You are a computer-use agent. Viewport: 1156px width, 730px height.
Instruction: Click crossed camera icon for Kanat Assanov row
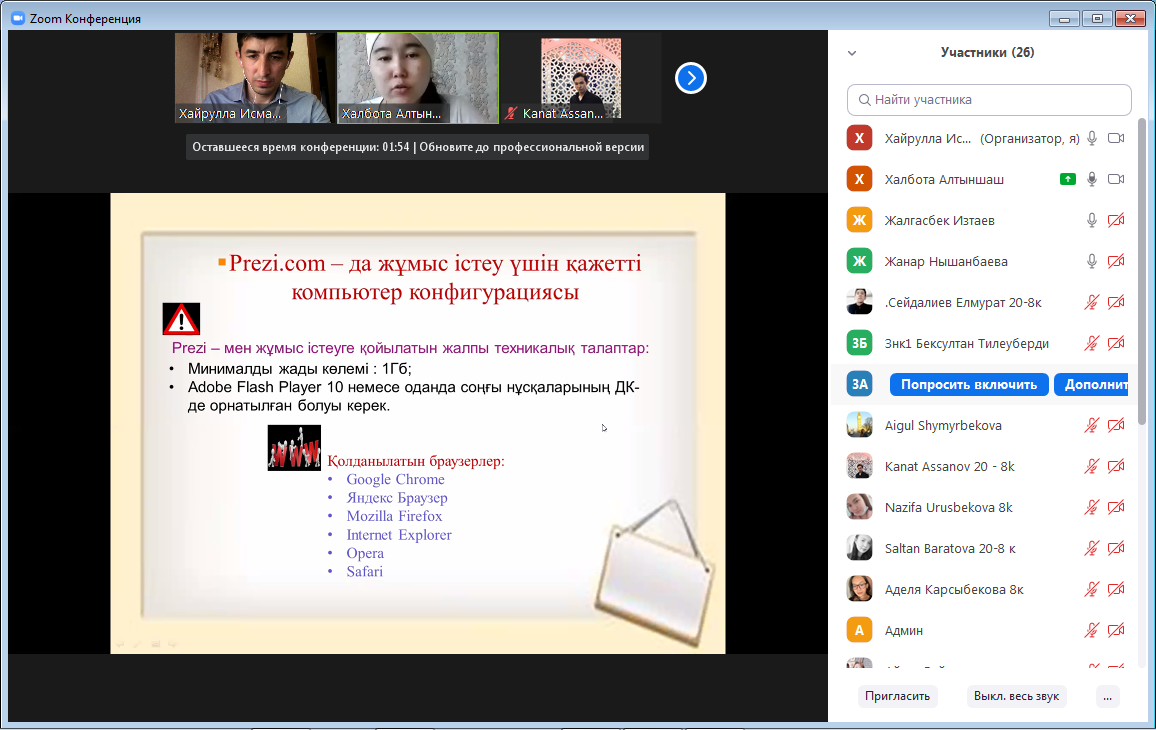[x=1116, y=466]
